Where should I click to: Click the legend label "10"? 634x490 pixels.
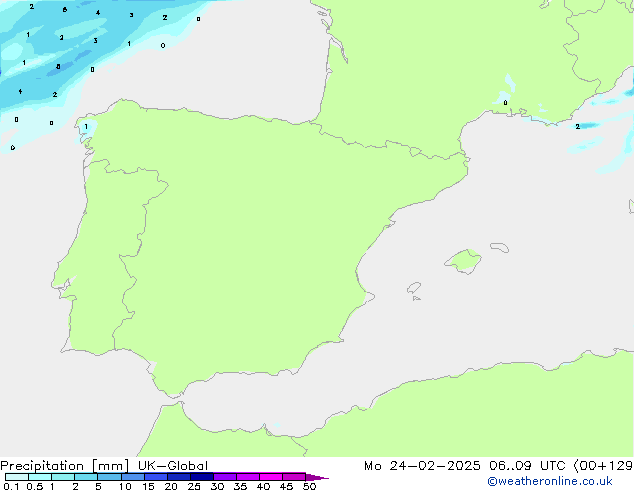click(125, 486)
